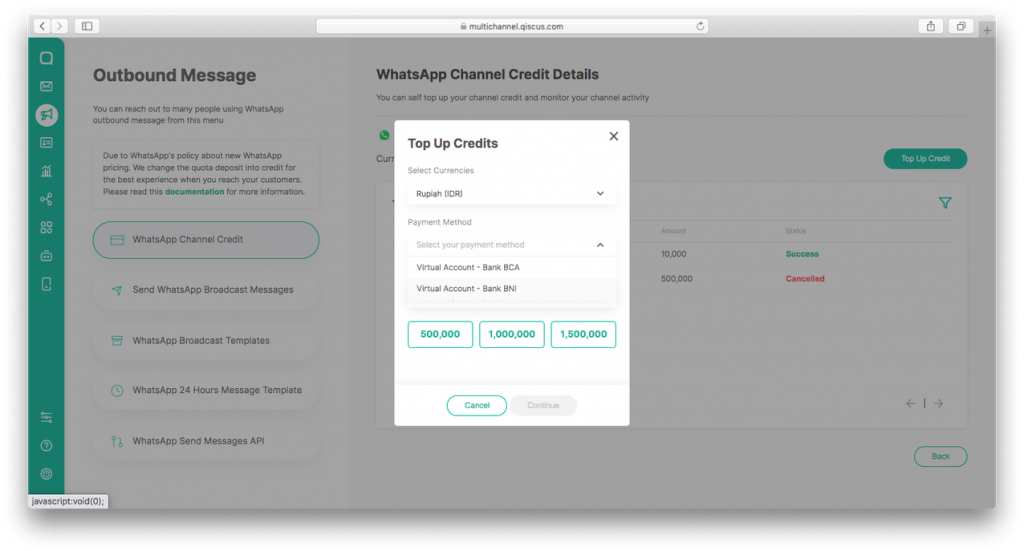Choose the 500,000 top up amount

pyautogui.click(x=440, y=334)
